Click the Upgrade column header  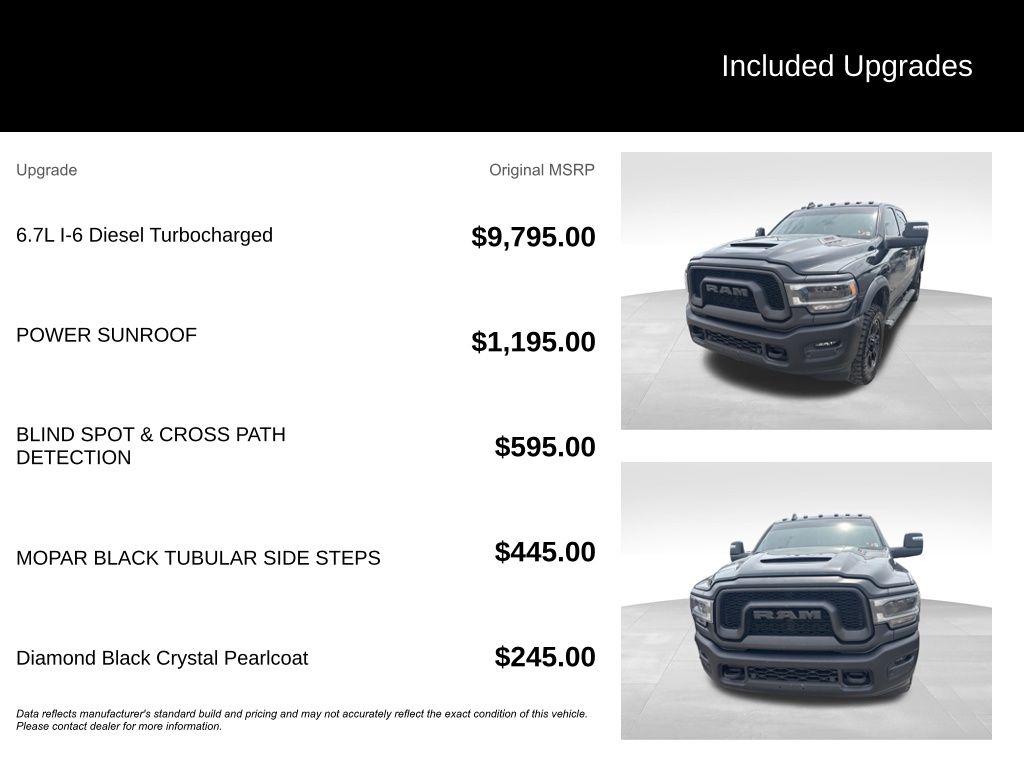46,170
